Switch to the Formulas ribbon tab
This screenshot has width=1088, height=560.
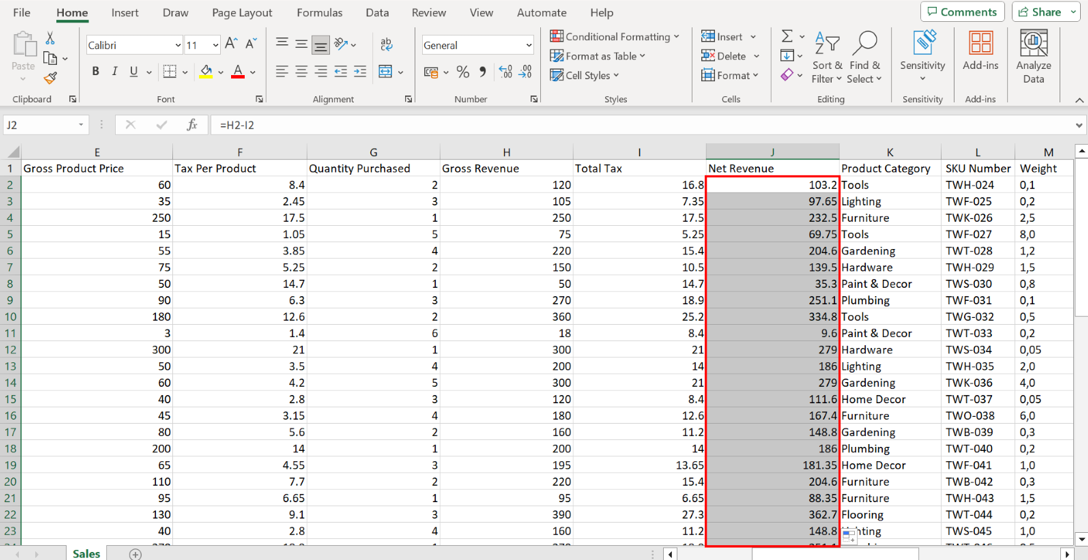click(x=319, y=13)
